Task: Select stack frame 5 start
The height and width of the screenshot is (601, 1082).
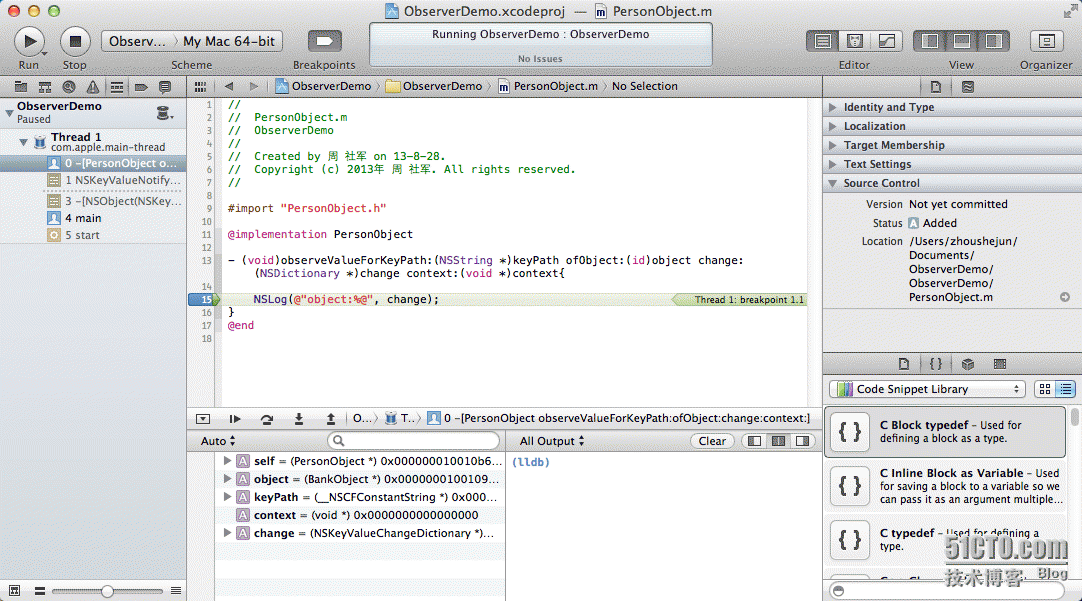Action: click(x=93, y=235)
